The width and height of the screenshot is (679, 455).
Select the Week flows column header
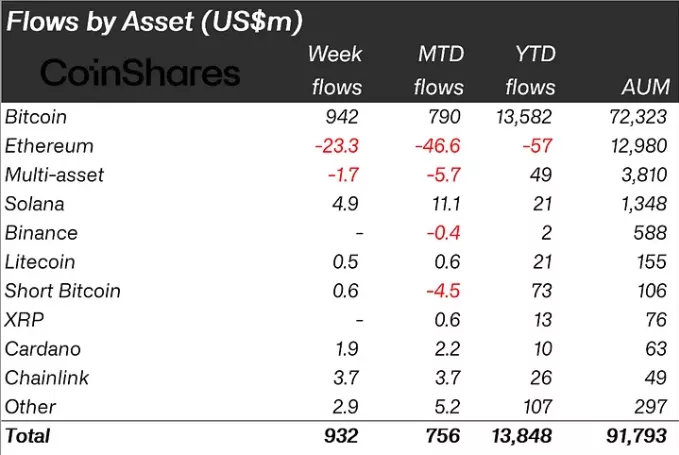[x=335, y=70]
